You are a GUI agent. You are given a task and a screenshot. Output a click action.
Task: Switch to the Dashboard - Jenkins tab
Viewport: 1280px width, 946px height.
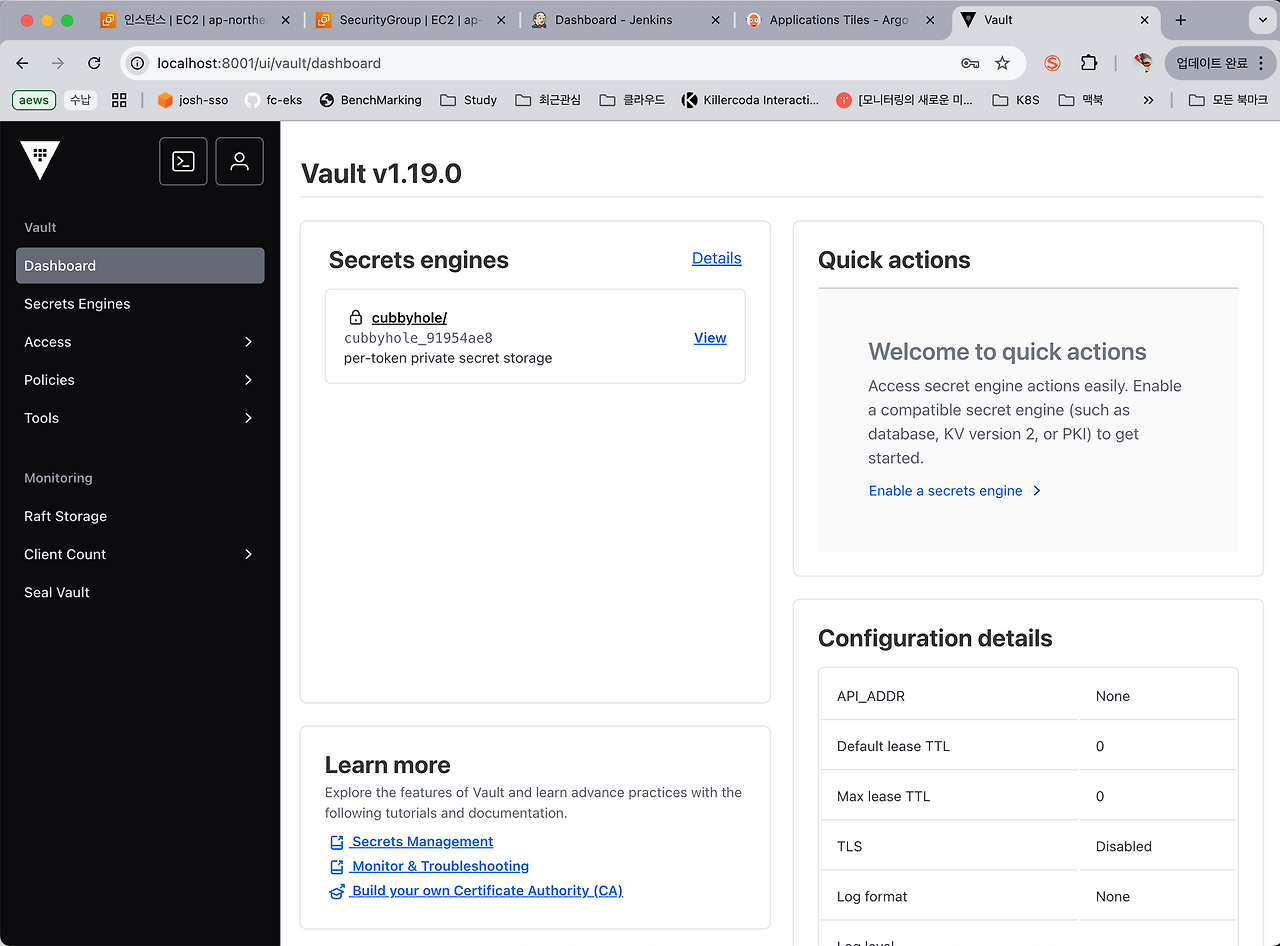(625, 20)
